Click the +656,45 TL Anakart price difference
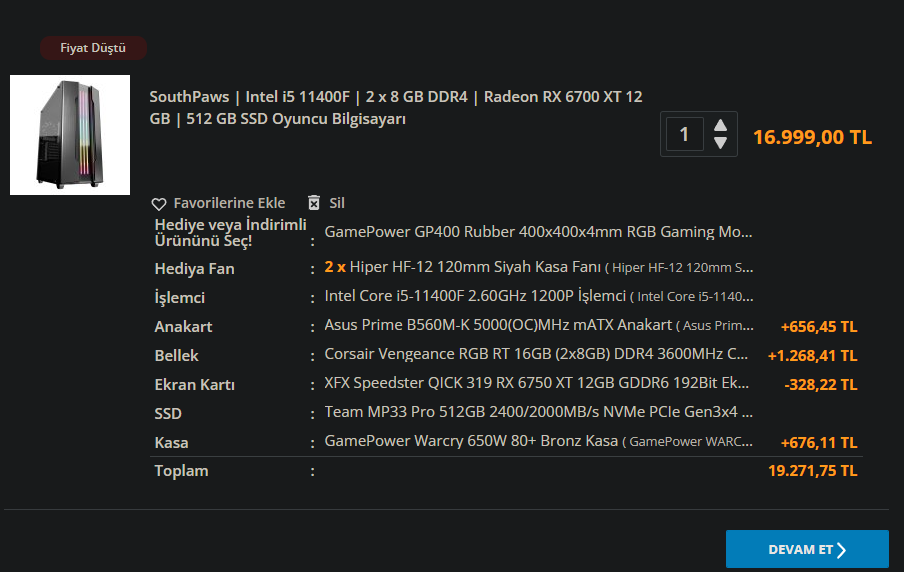This screenshot has width=904, height=572. coord(819,327)
